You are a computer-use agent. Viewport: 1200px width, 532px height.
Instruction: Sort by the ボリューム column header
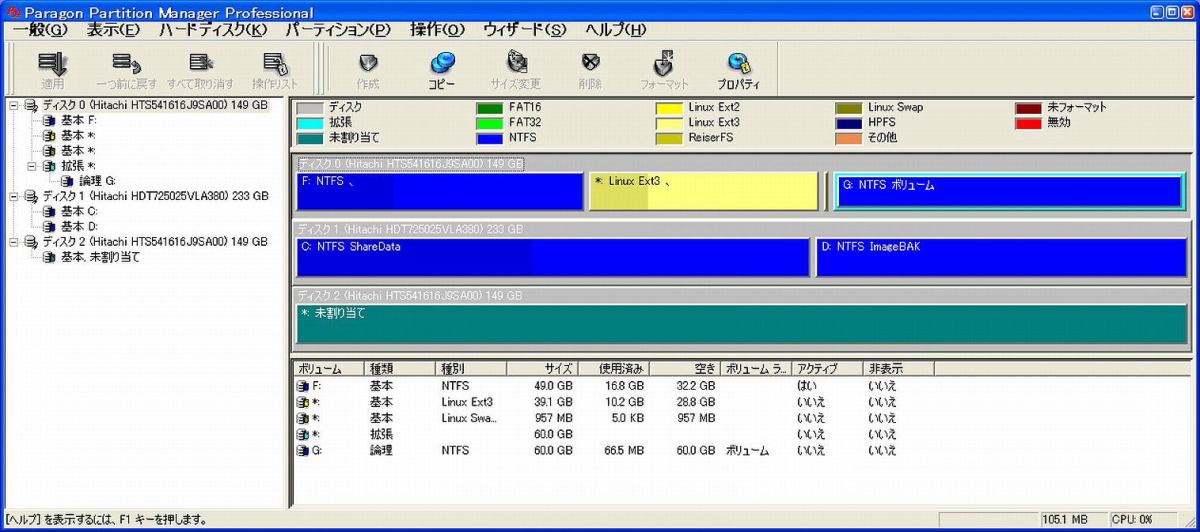pyautogui.click(x=328, y=369)
